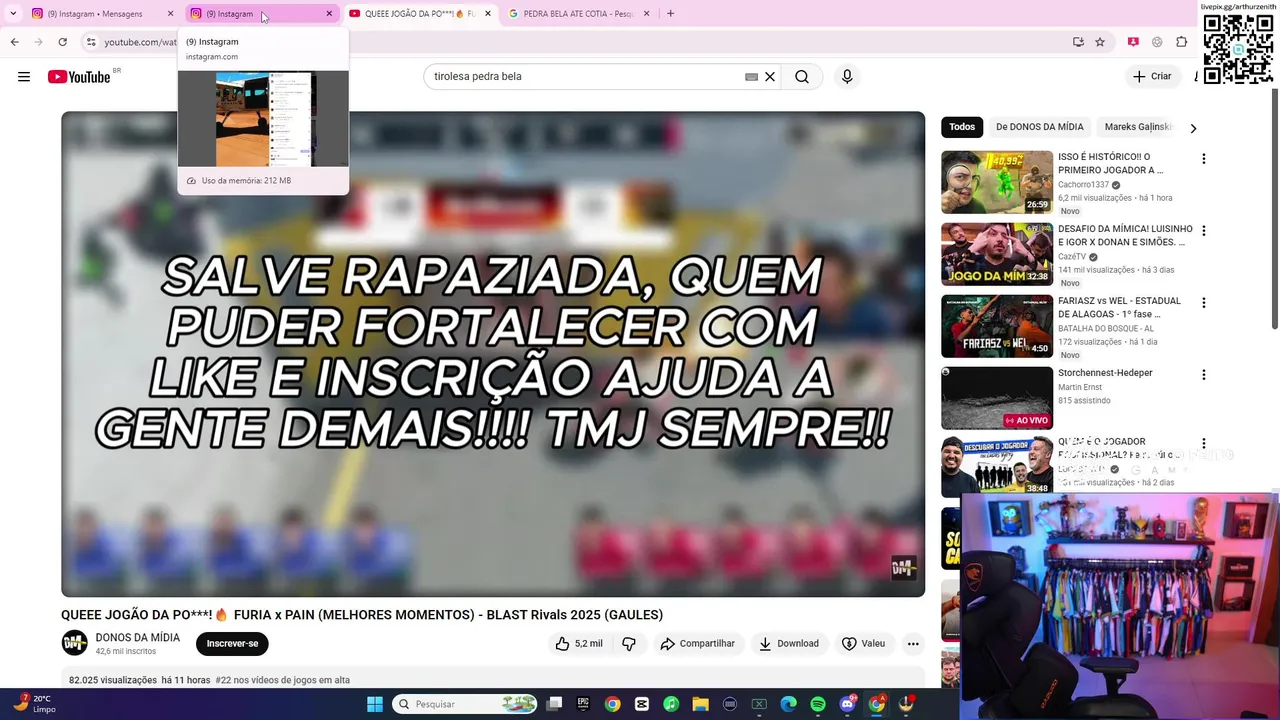Open File Explorer from the taskbar
The height and width of the screenshot is (720, 1280).
click(700, 704)
